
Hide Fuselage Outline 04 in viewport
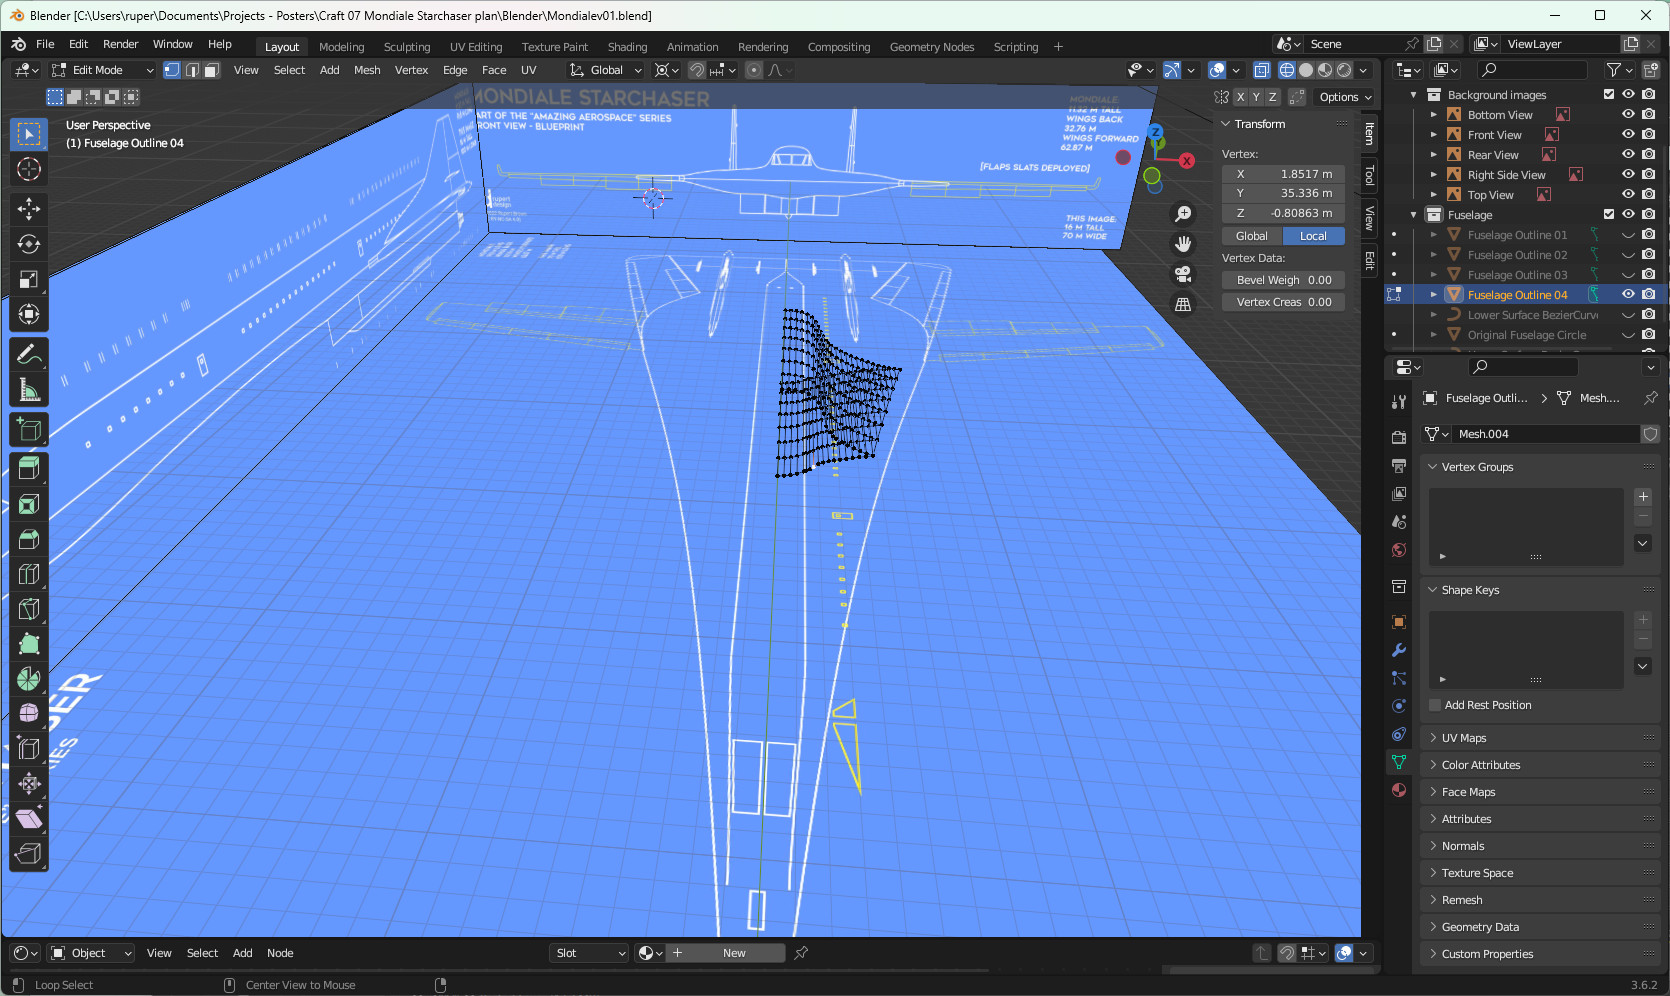1628,294
